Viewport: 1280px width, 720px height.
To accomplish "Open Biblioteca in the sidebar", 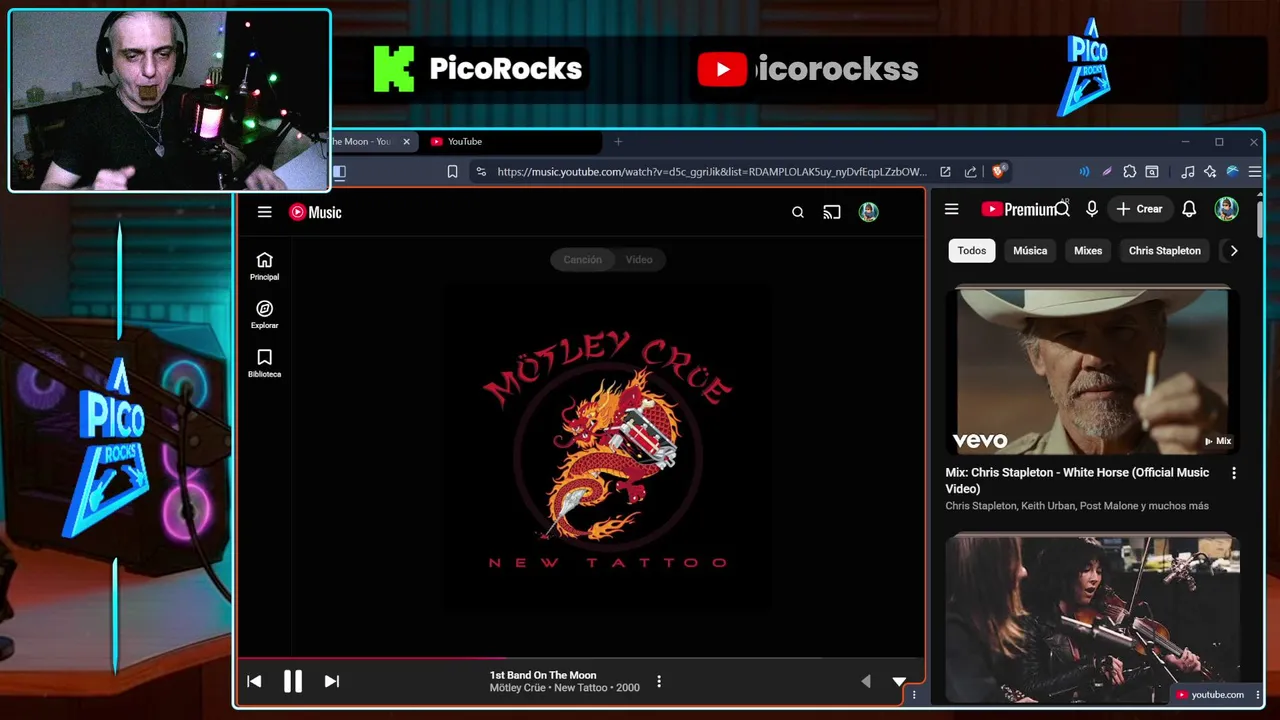I will click(264, 363).
